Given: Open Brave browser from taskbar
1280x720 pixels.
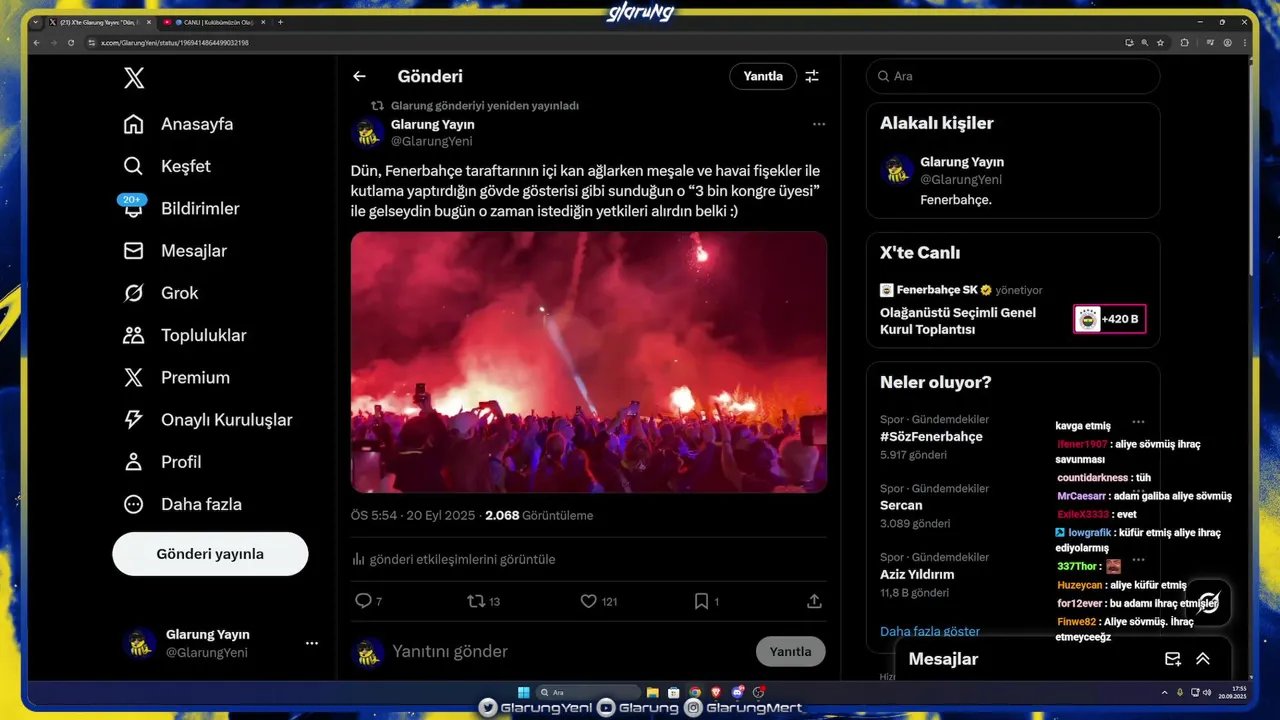Looking at the screenshot, I should pyautogui.click(x=716, y=692).
